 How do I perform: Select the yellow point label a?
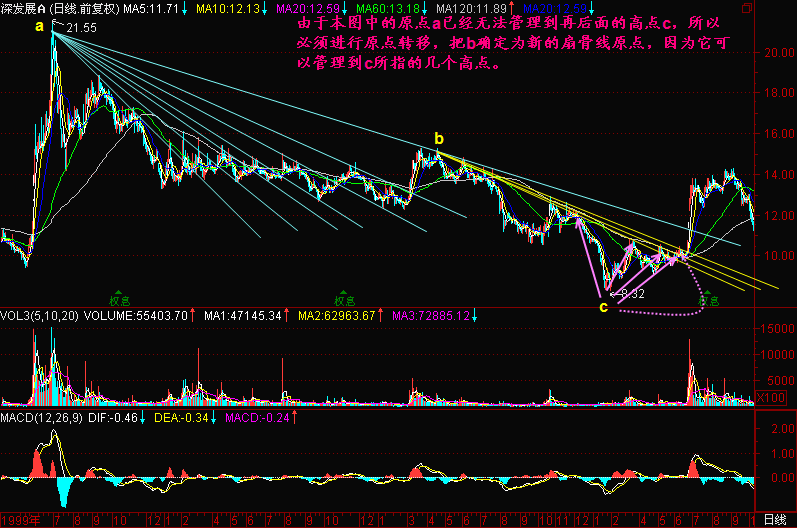40,26
